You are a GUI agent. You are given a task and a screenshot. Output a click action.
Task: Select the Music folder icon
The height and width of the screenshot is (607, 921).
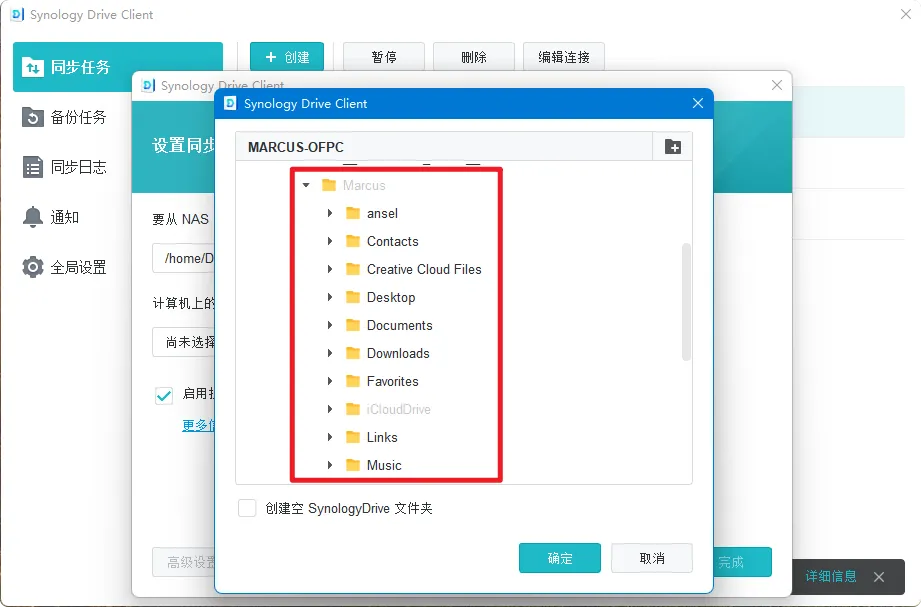353,465
